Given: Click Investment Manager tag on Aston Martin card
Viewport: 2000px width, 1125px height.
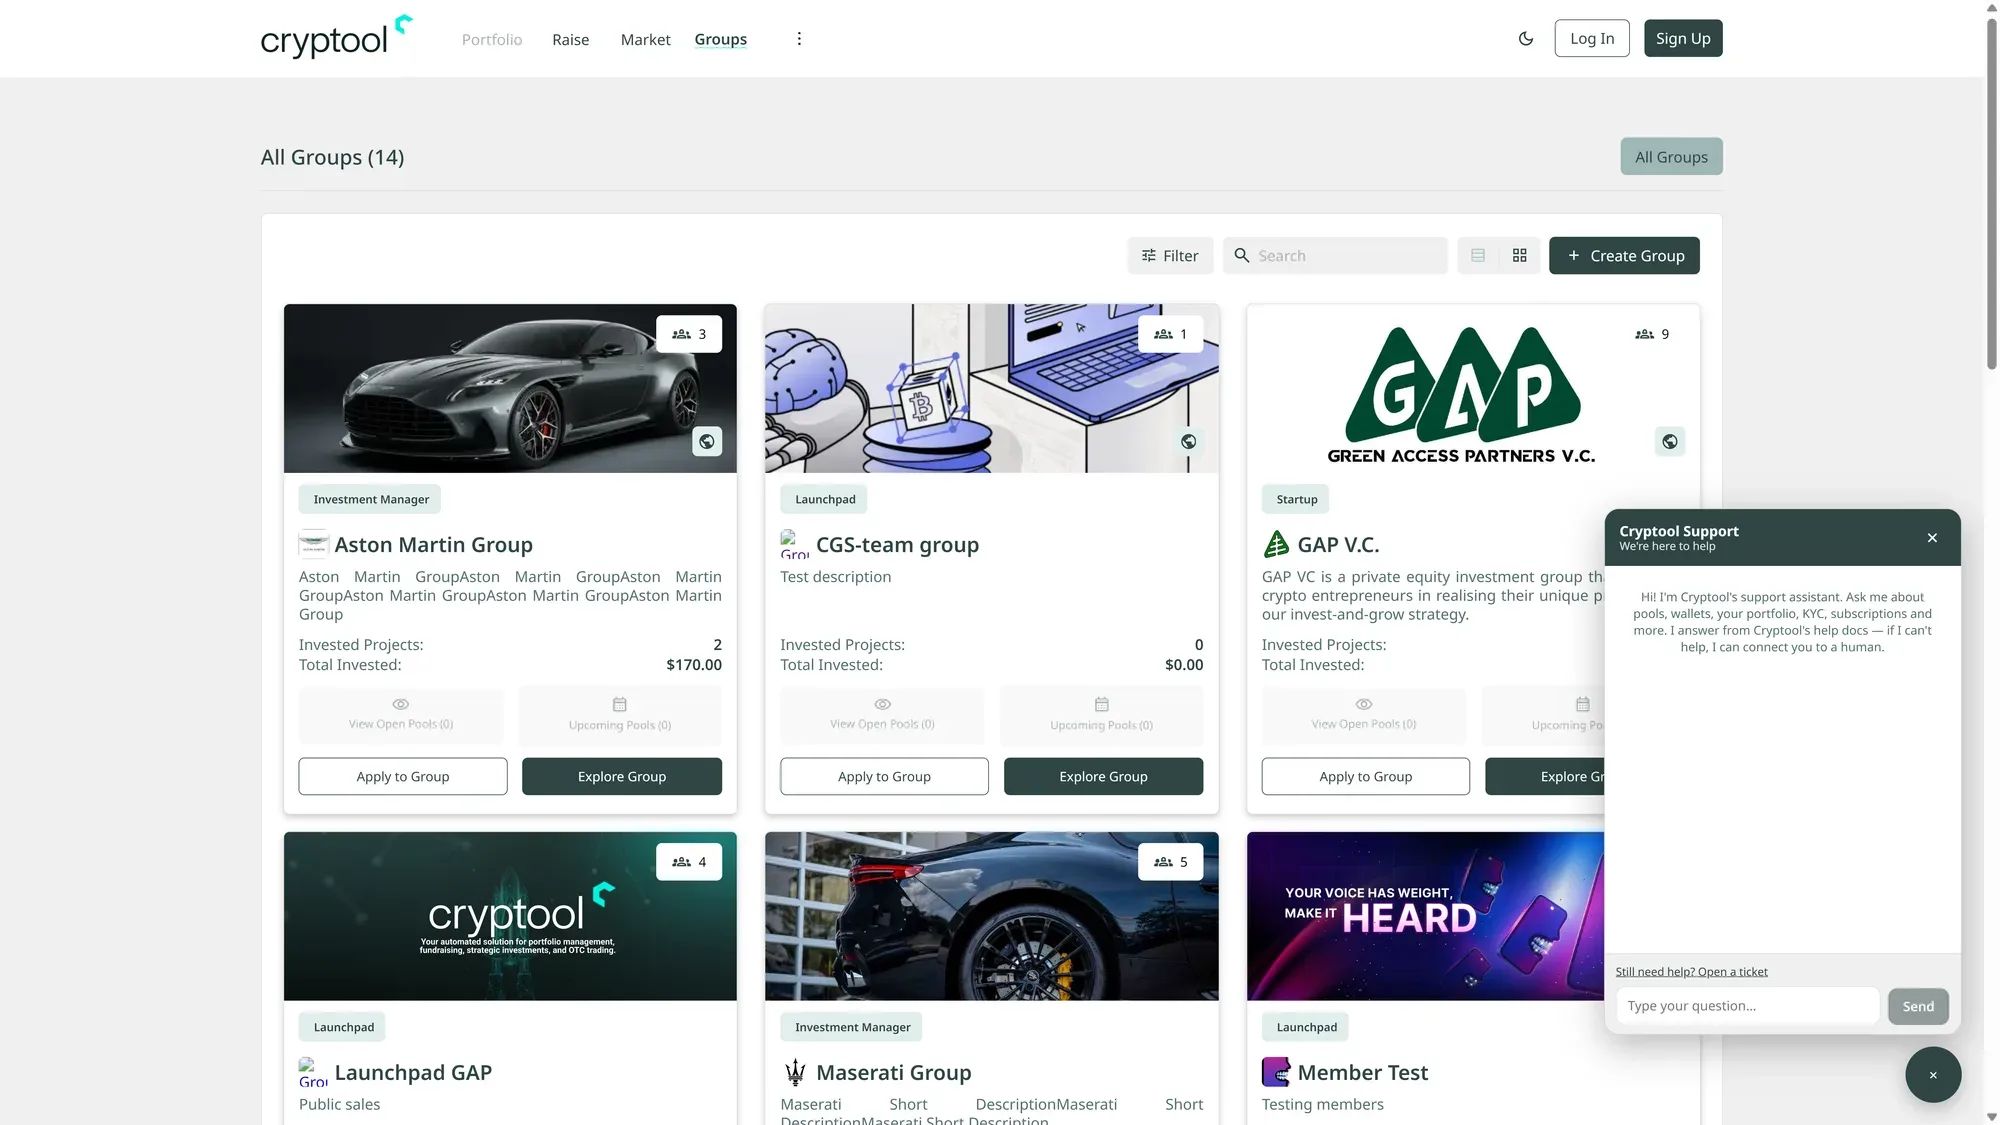Looking at the screenshot, I should pos(371,499).
